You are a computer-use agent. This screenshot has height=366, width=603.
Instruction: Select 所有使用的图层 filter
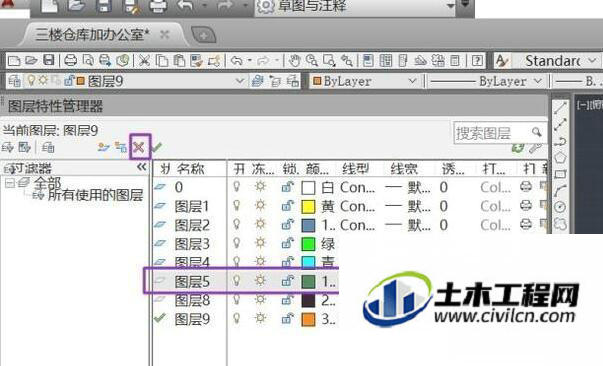[x=95, y=195]
